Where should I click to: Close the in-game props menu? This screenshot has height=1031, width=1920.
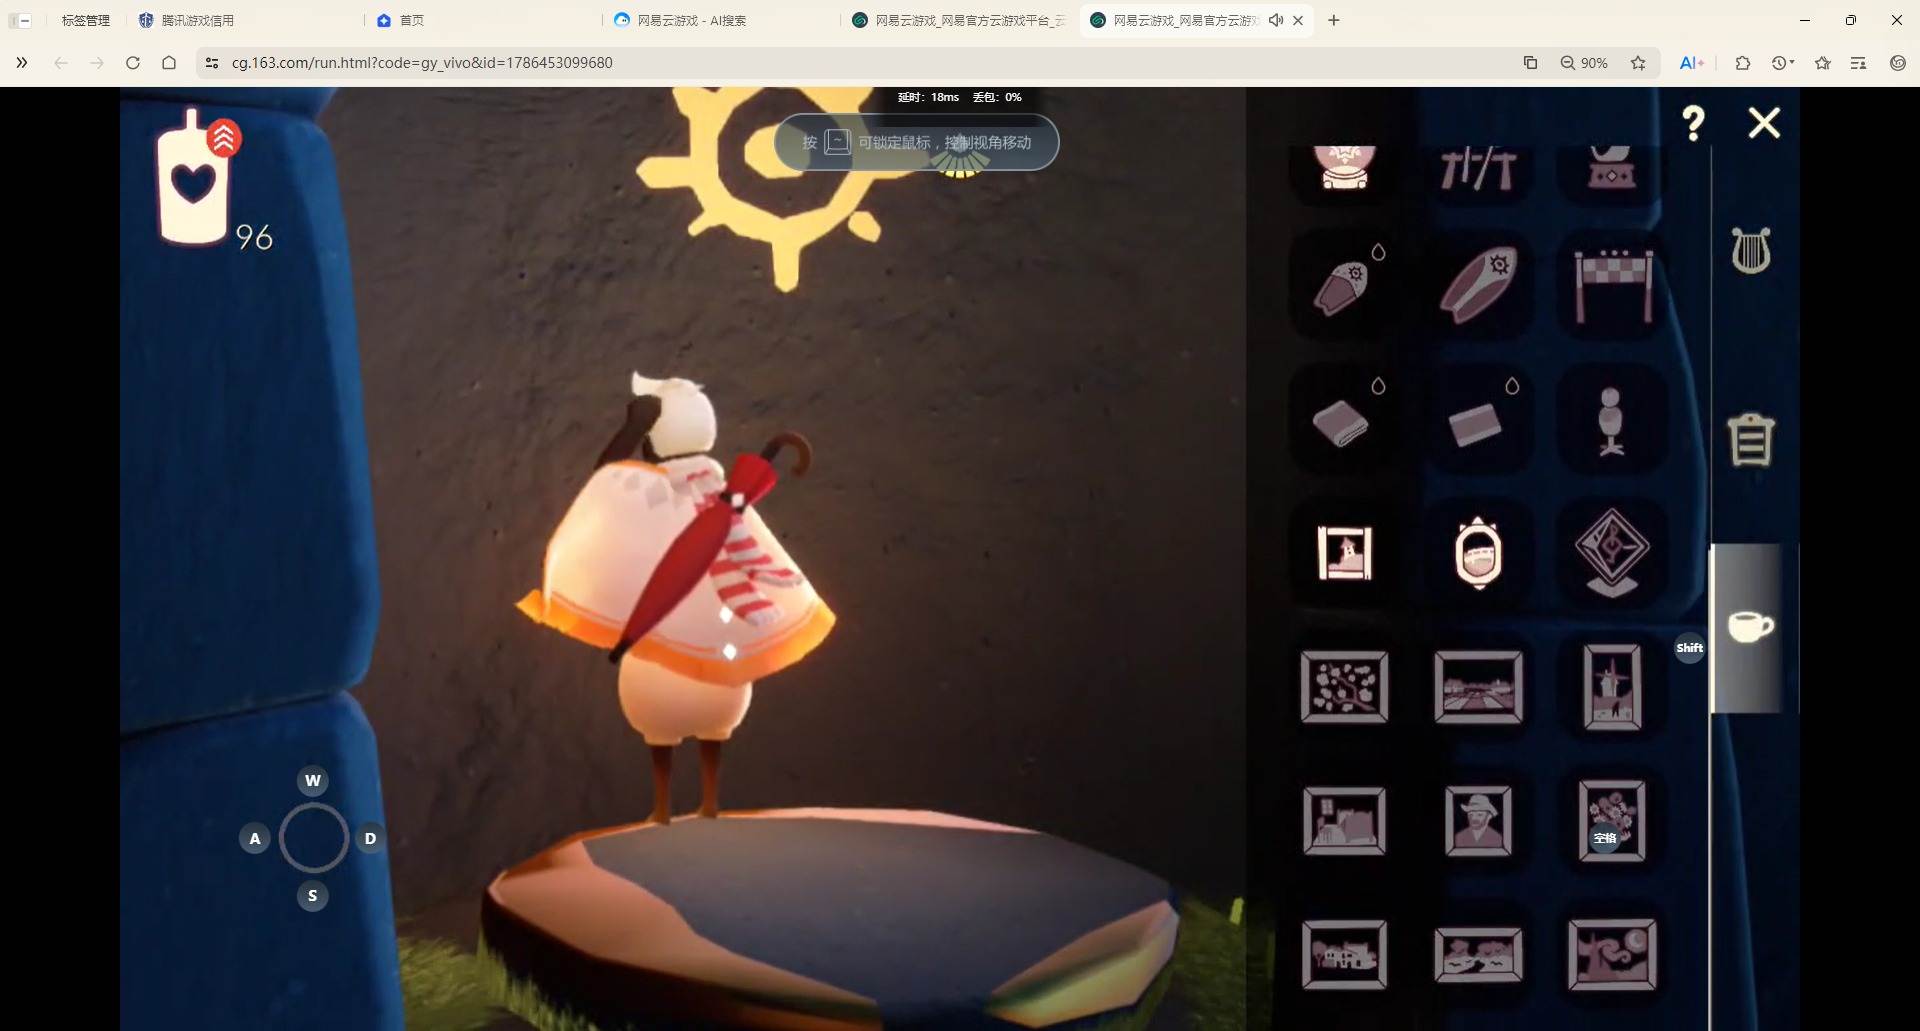click(1764, 123)
